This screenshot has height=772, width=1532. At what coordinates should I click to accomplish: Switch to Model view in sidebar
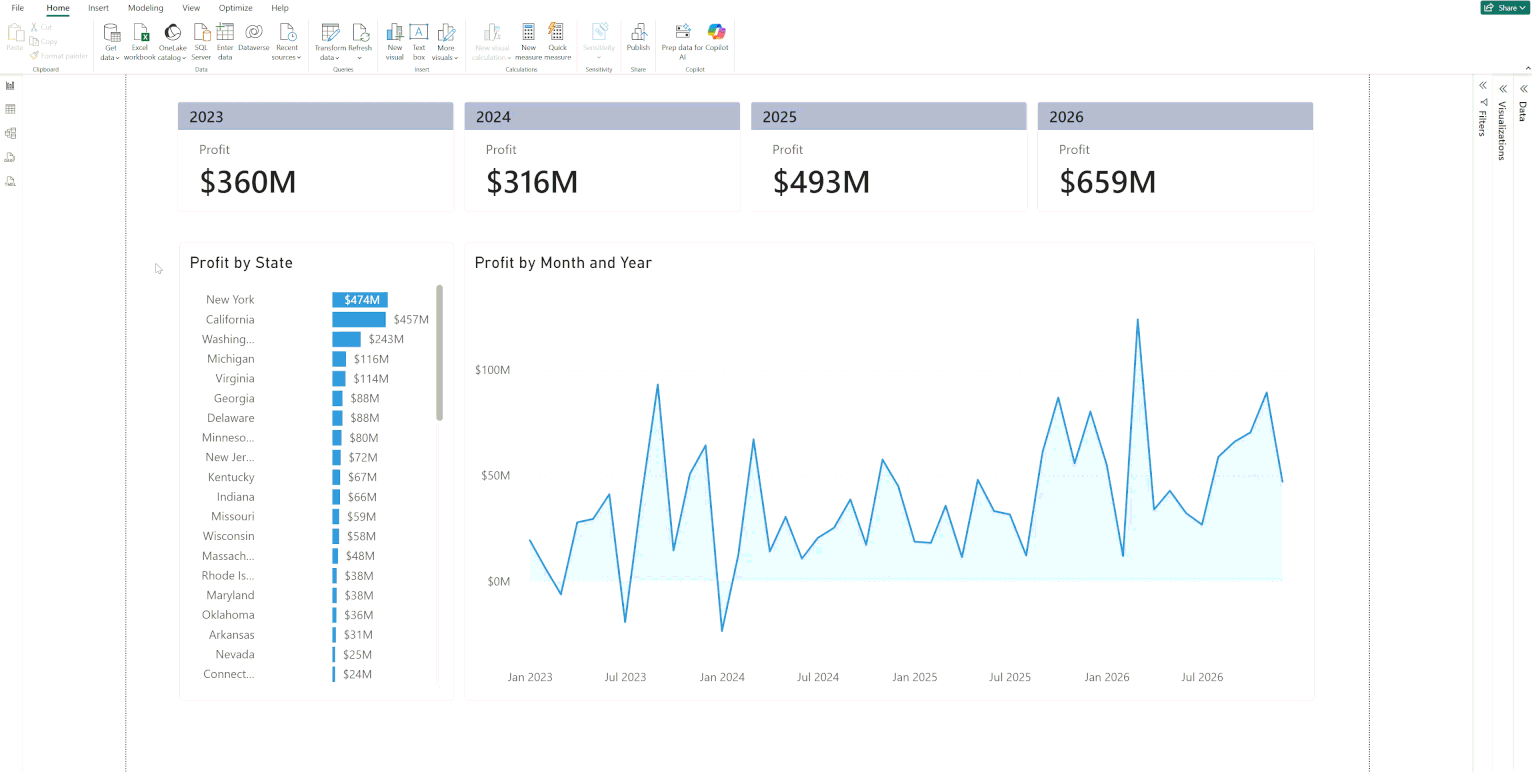point(10,133)
